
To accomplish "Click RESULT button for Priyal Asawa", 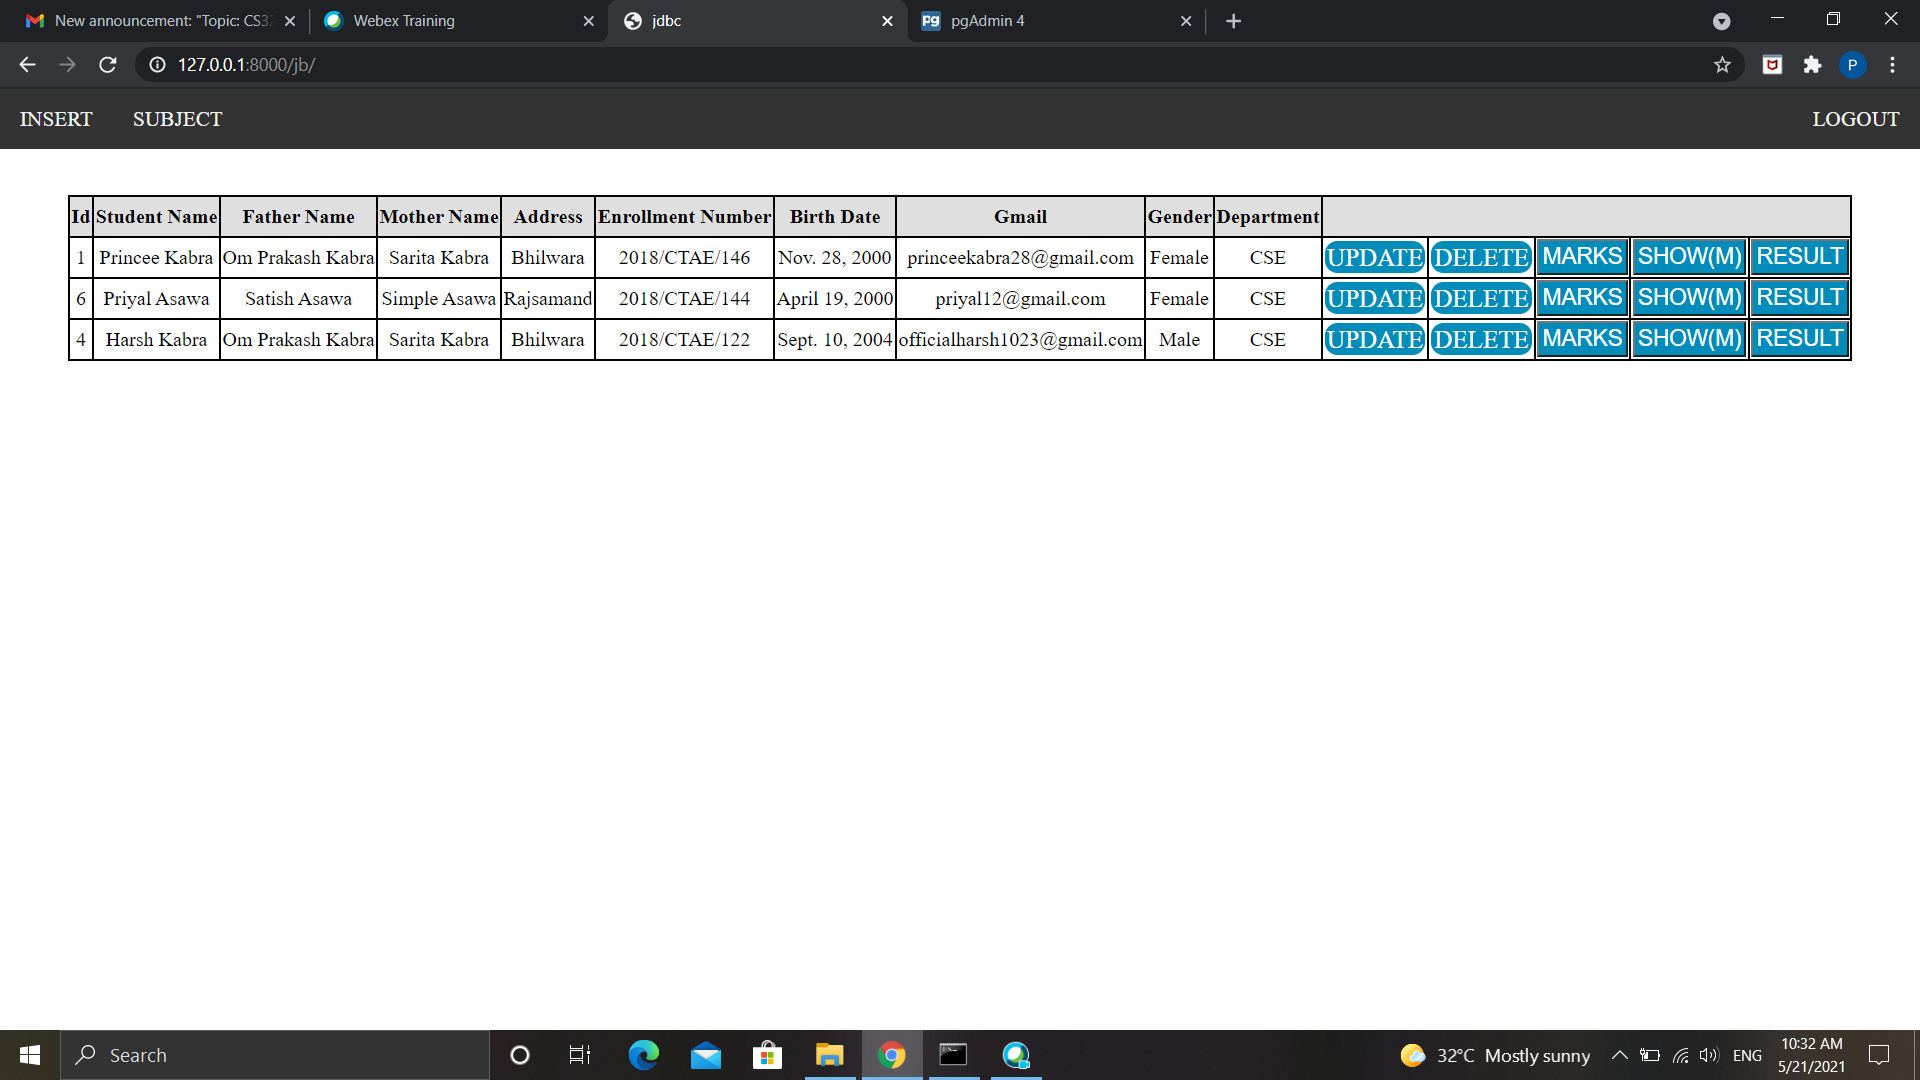I will (1799, 298).
